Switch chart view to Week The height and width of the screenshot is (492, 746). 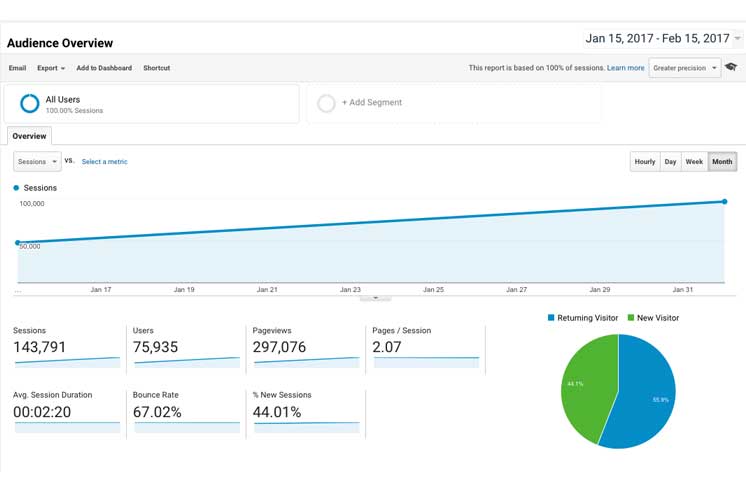[694, 161]
